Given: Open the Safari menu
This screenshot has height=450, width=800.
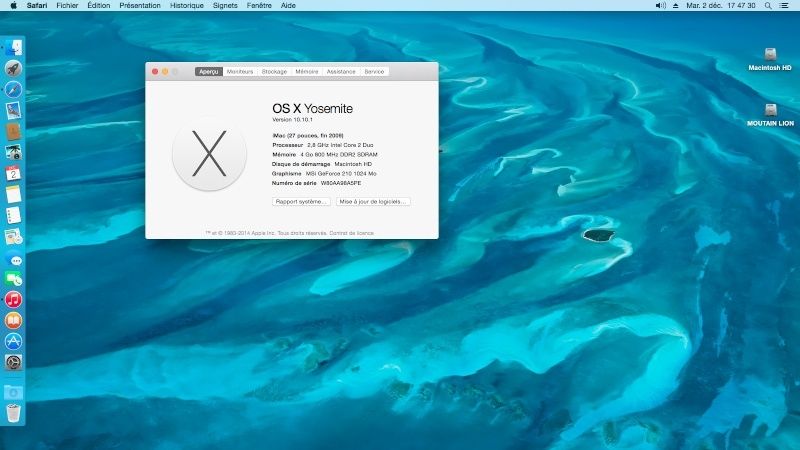Looking at the screenshot, I should point(37,5).
